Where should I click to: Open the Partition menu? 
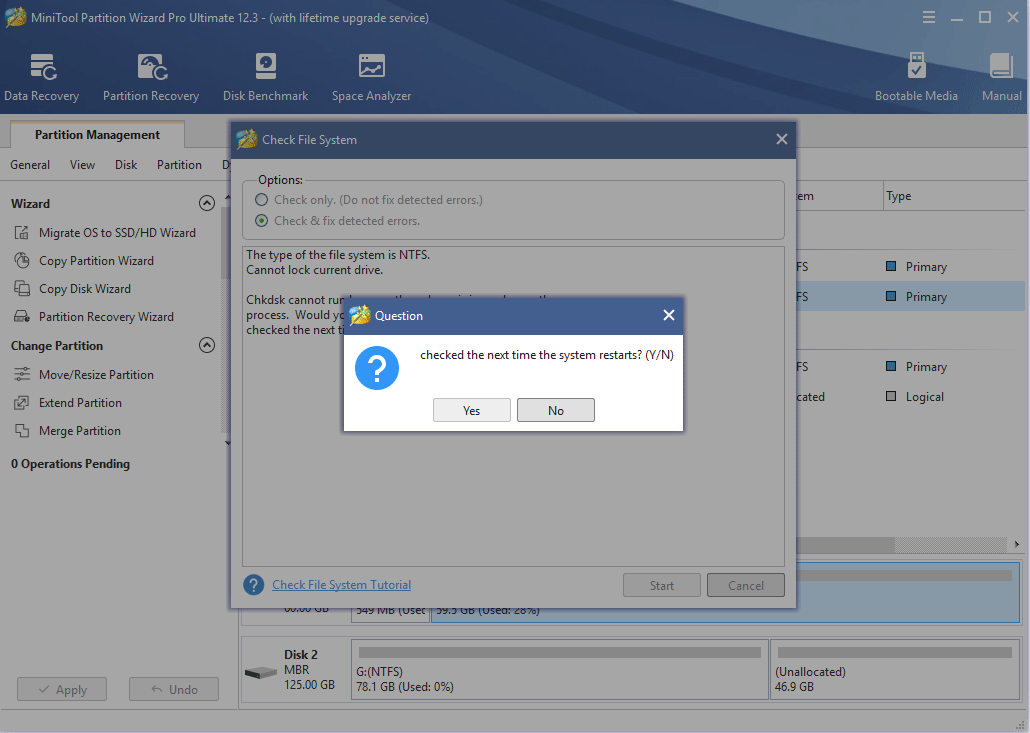point(179,165)
